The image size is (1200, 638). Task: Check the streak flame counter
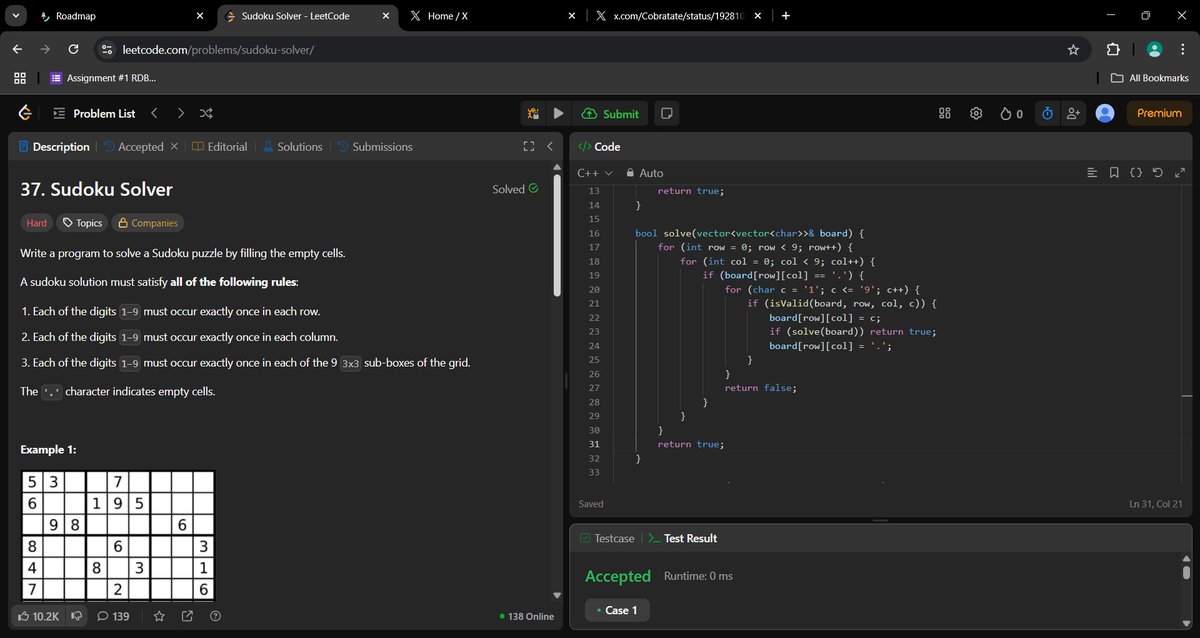pyautogui.click(x=1011, y=113)
